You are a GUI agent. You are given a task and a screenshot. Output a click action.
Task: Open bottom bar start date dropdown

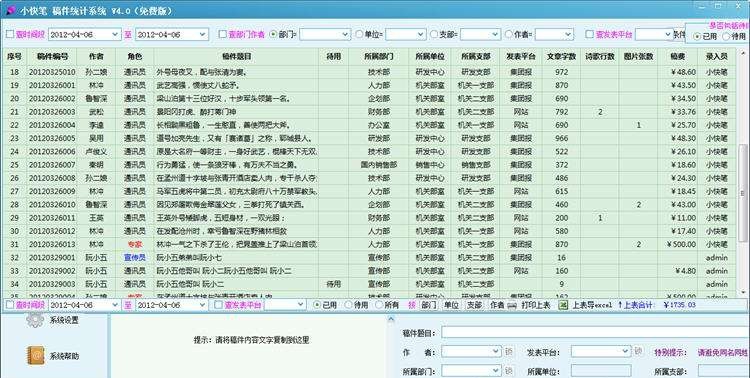coord(115,305)
